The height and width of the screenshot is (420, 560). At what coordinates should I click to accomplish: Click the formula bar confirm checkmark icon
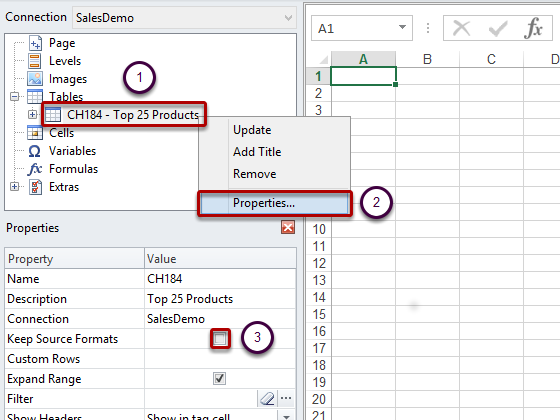point(498,29)
